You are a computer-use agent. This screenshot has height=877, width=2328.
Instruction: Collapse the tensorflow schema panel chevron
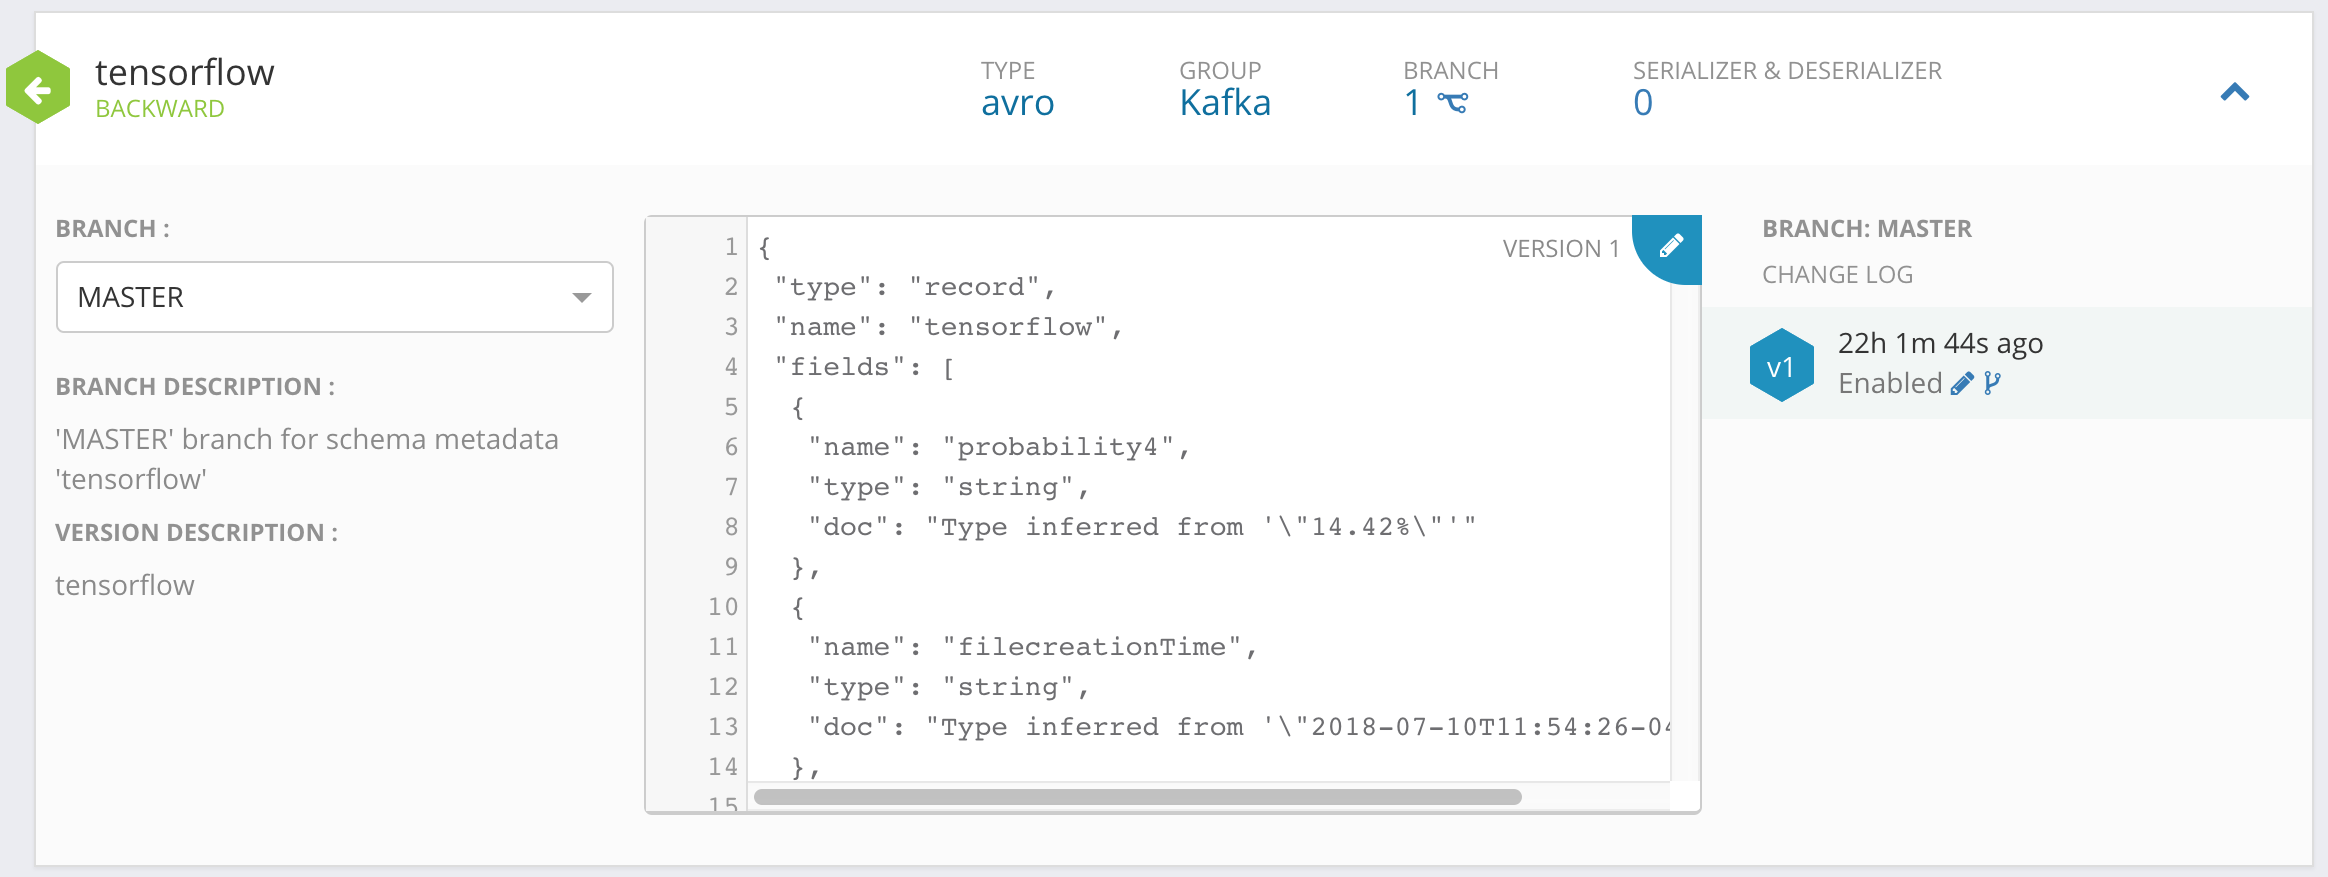[x=2234, y=93]
